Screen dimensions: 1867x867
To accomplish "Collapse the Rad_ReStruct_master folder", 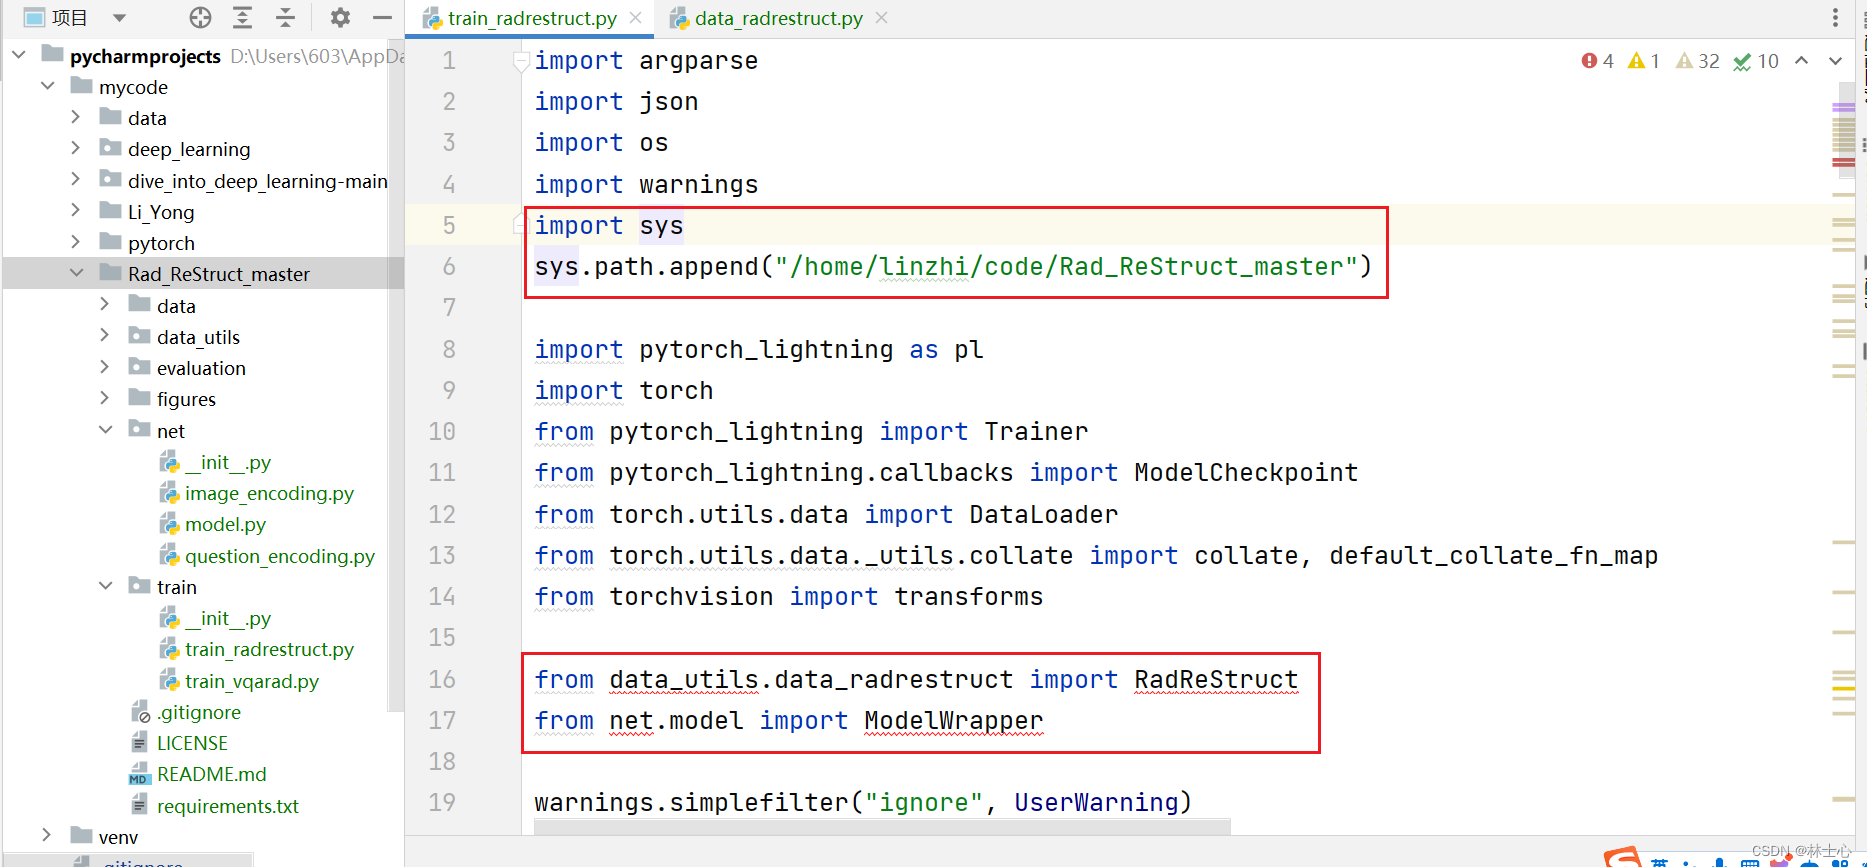I will click(76, 273).
